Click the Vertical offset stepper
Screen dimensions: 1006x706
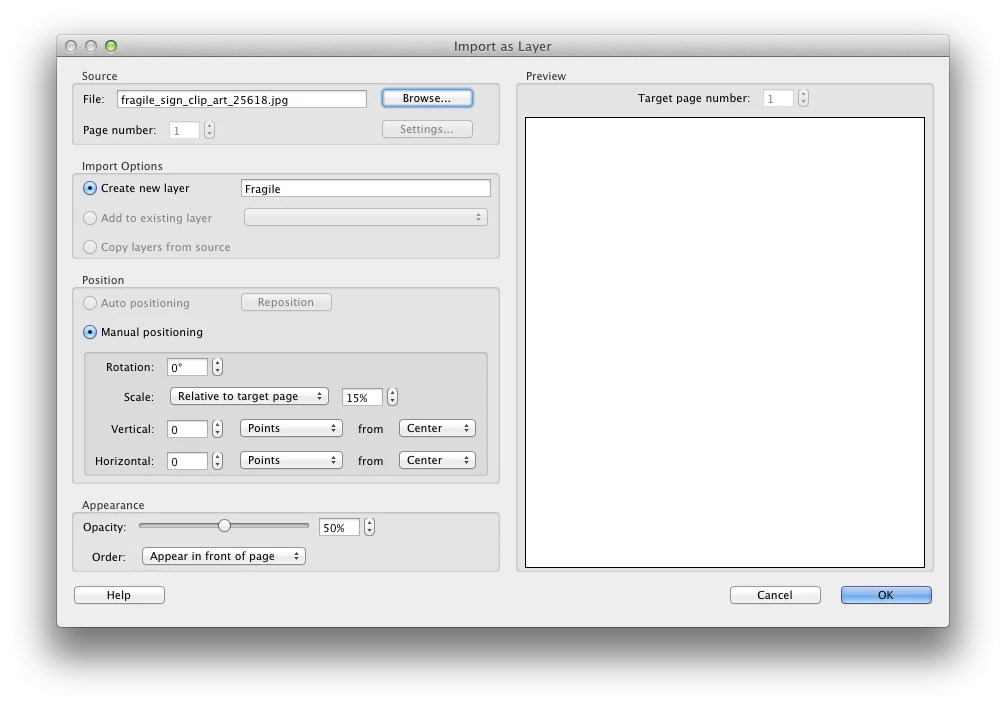217,429
